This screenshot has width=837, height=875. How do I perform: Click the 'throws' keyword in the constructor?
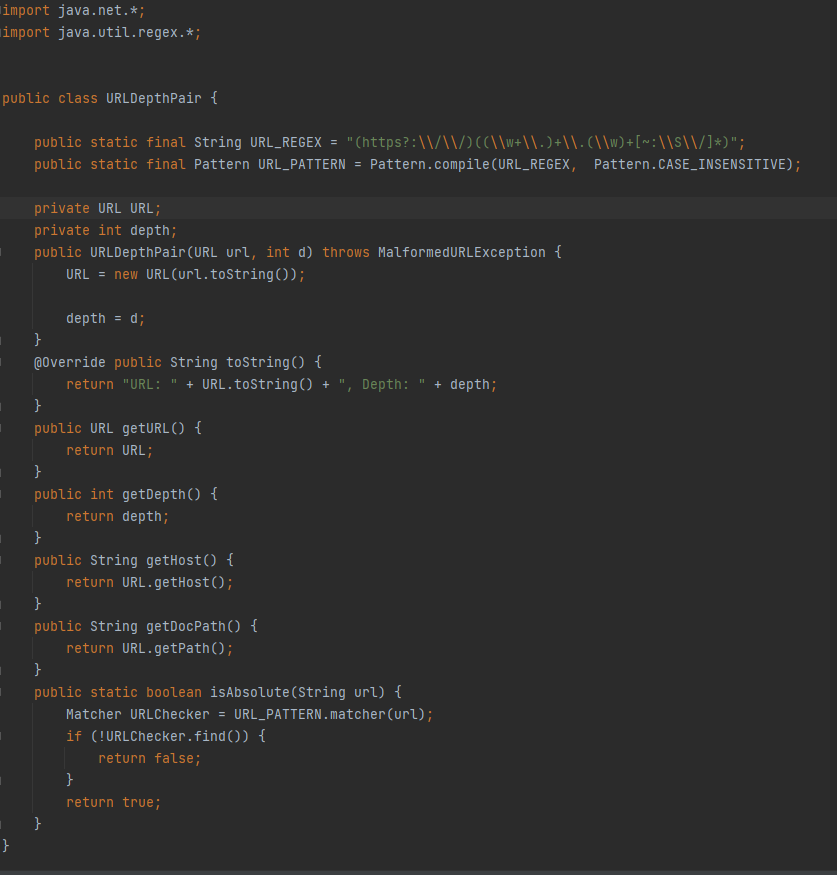(346, 252)
